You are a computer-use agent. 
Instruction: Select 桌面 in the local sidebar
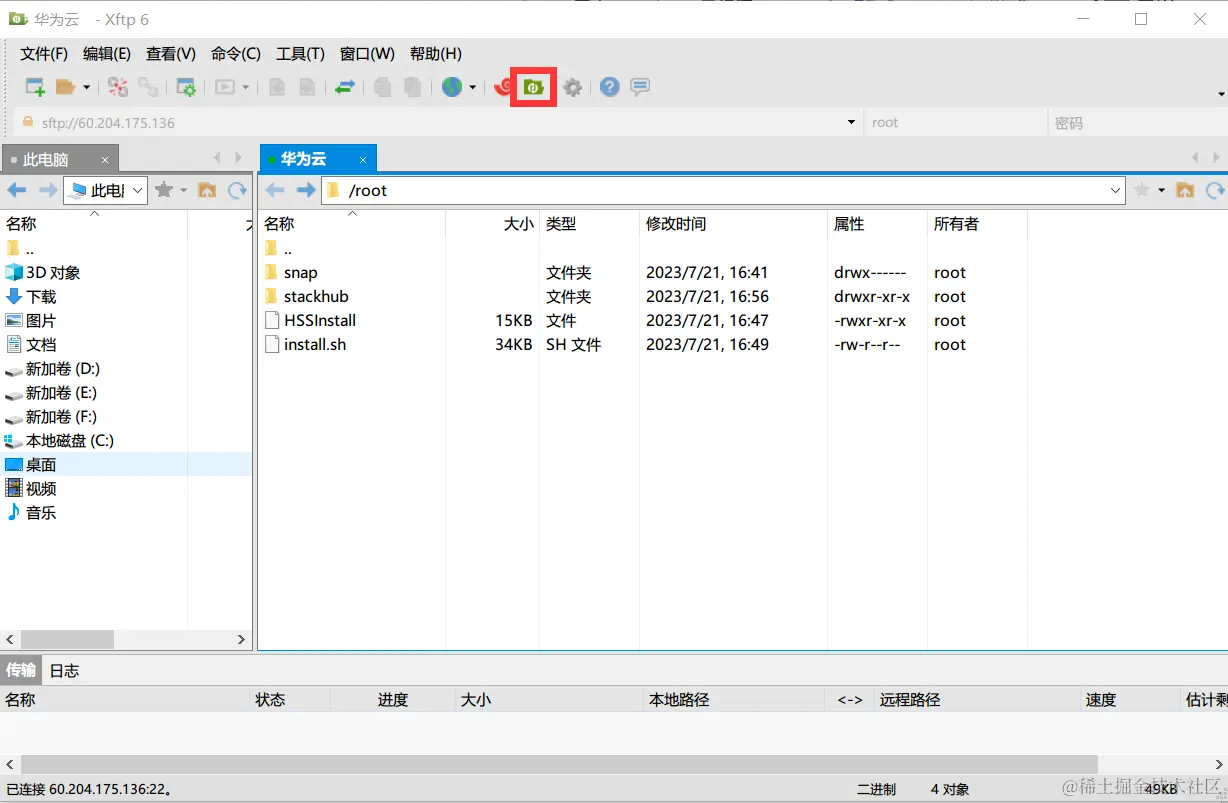coord(40,464)
